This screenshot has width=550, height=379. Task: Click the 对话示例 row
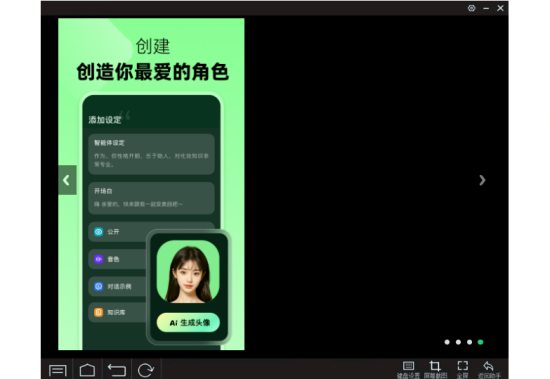[118, 287]
